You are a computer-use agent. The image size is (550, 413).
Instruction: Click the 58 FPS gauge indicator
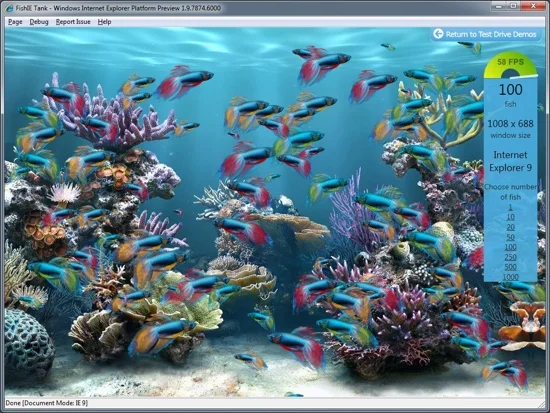pos(510,67)
